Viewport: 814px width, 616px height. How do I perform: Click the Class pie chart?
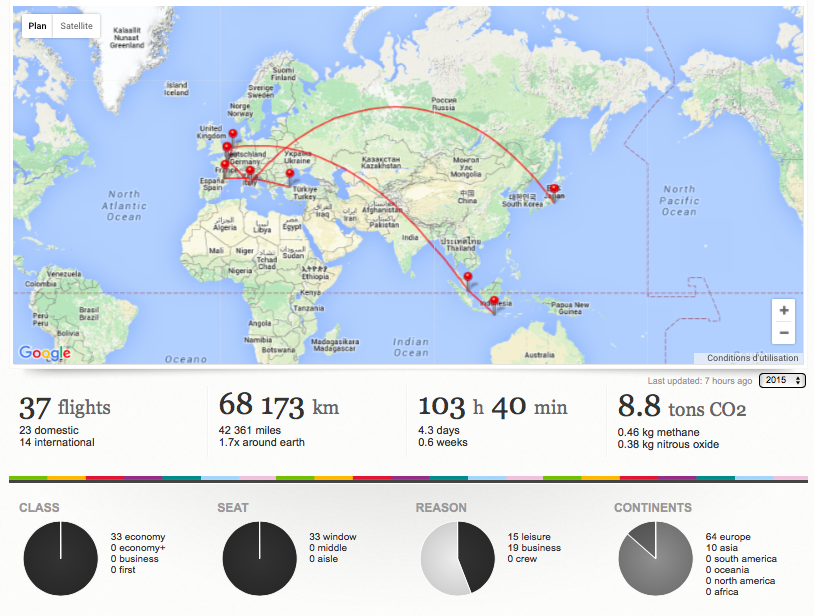pyautogui.click(x=61, y=558)
